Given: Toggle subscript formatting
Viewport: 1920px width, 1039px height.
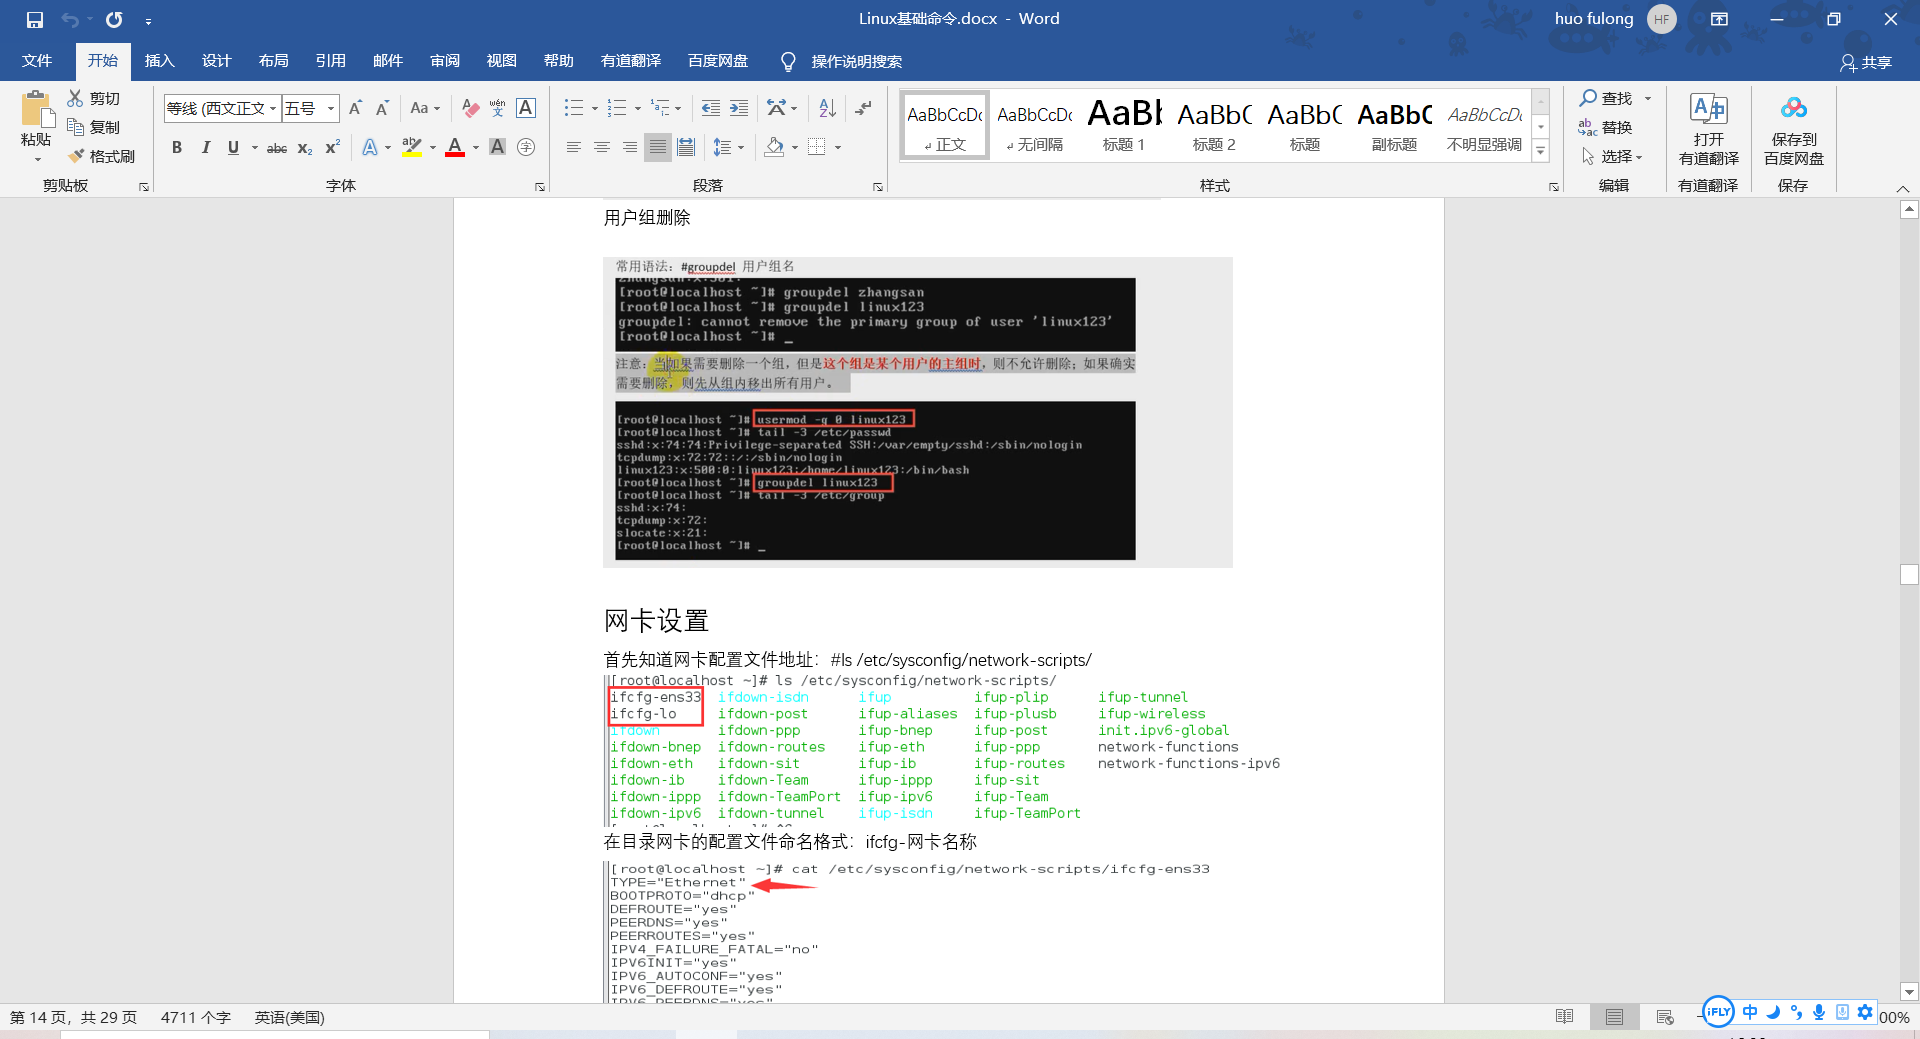Looking at the screenshot, I should pos(305,147).
